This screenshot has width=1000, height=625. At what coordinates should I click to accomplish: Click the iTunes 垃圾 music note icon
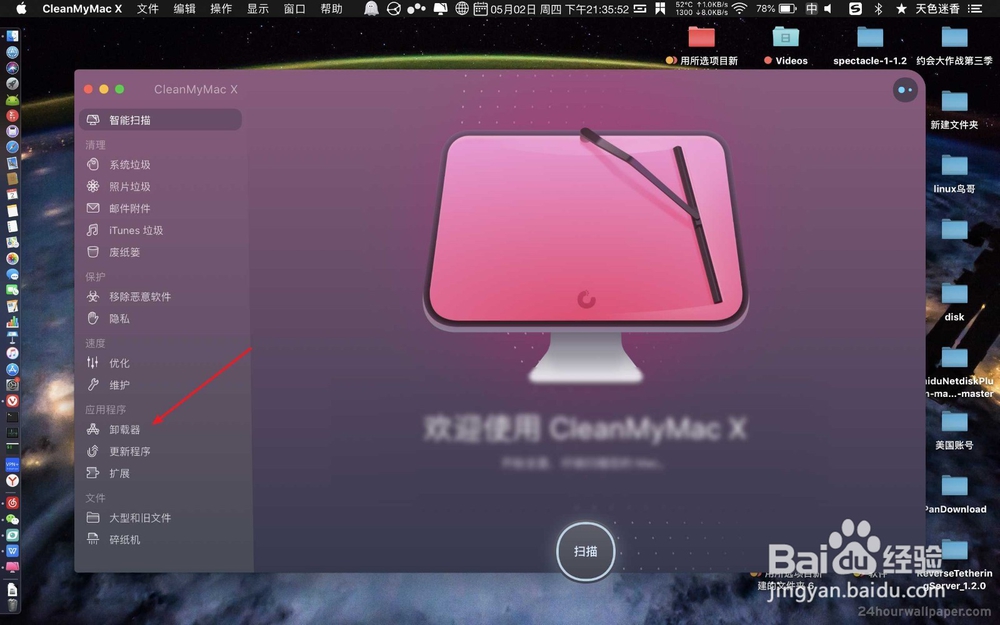pos(93,230)
